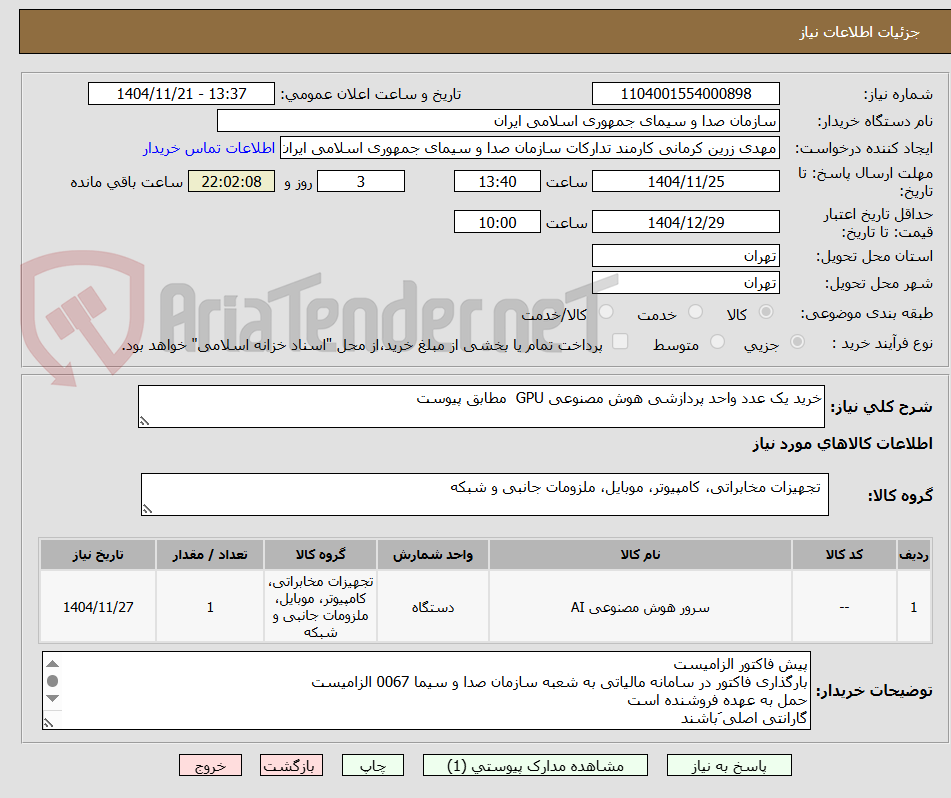Click the توضیحات خریدار text area

pyautogui.click(x=426, y=690)
